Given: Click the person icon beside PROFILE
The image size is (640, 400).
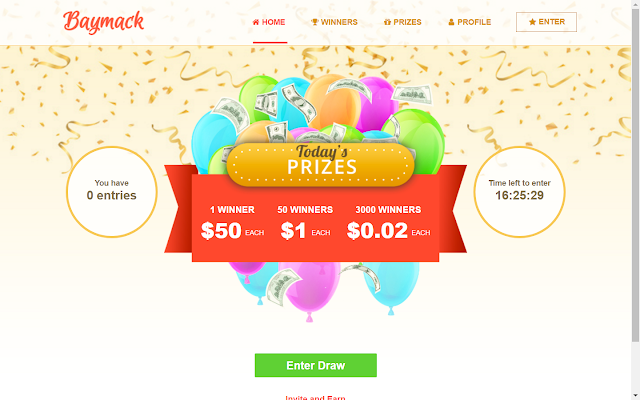Looking at the screenshot, I should (451, 22).
